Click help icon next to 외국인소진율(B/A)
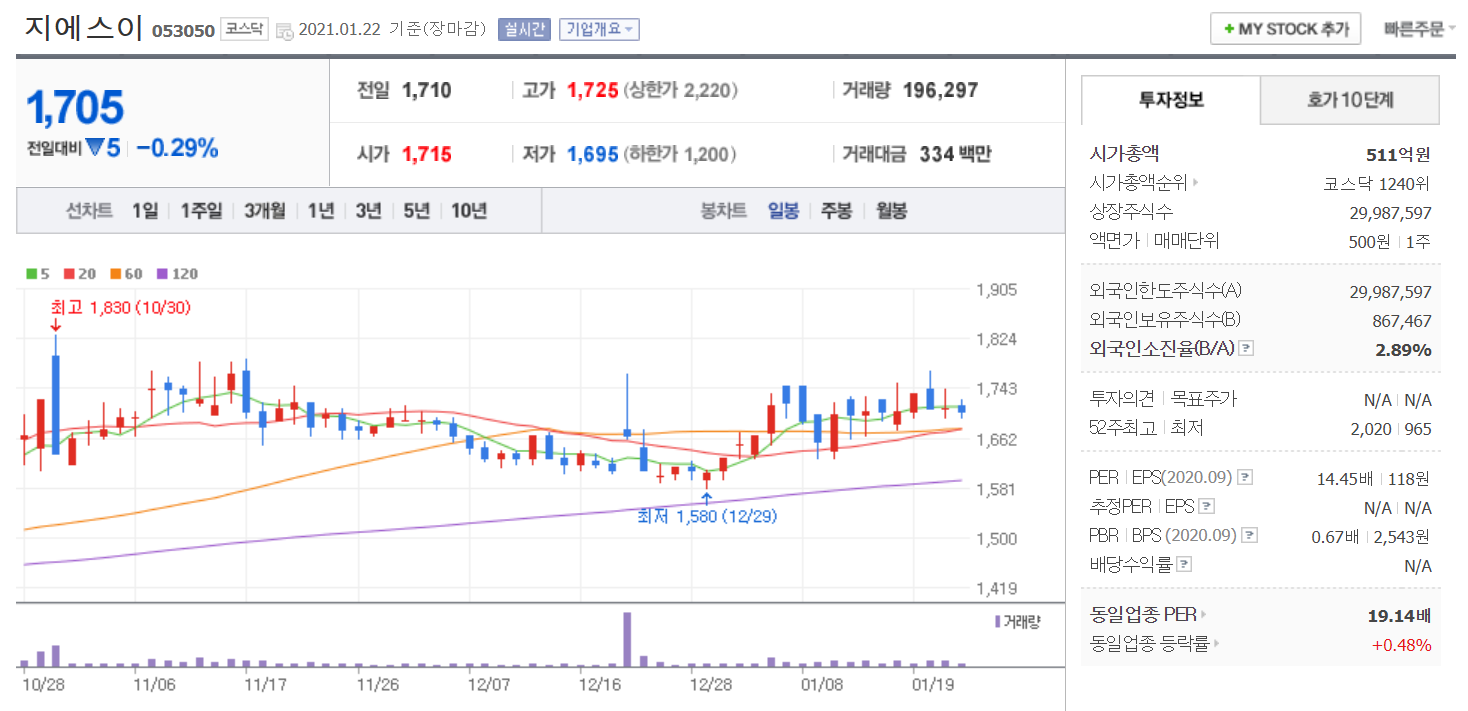 tap(1246, 349)
